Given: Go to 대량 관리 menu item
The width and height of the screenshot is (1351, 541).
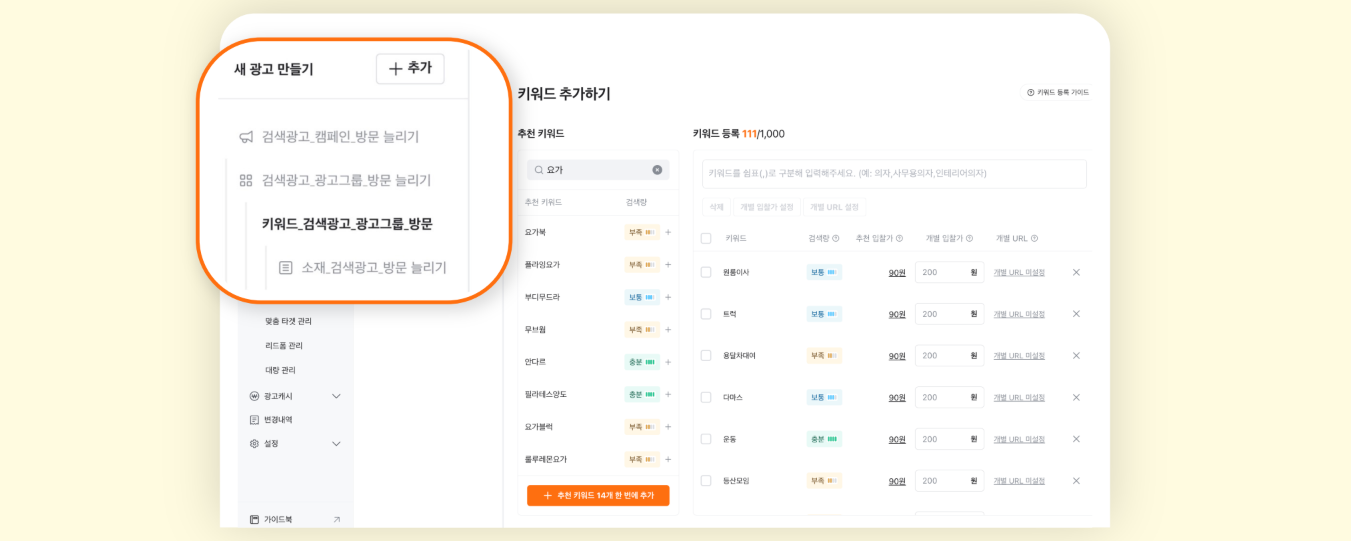Looking at the screenshot, I should point(280,370).
